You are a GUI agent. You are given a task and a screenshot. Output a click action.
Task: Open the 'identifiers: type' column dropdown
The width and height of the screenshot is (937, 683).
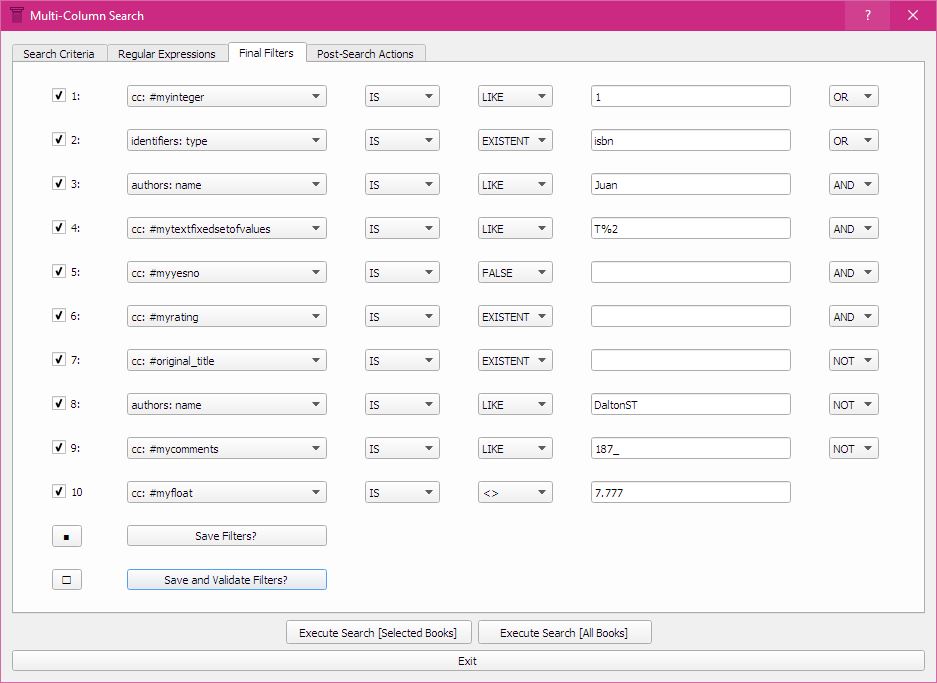pyautogui.click(x=227, y=141)
